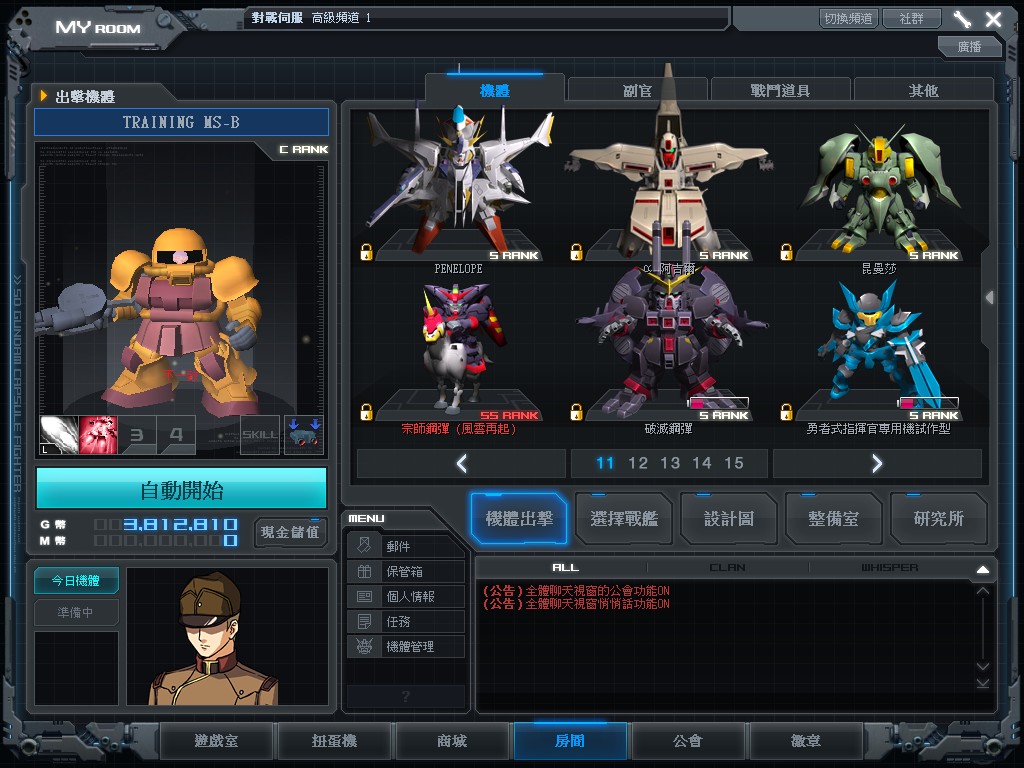This screenshot has height=768, width=1024.
Task: Switch to the 機體 tab
Action: 494,91
